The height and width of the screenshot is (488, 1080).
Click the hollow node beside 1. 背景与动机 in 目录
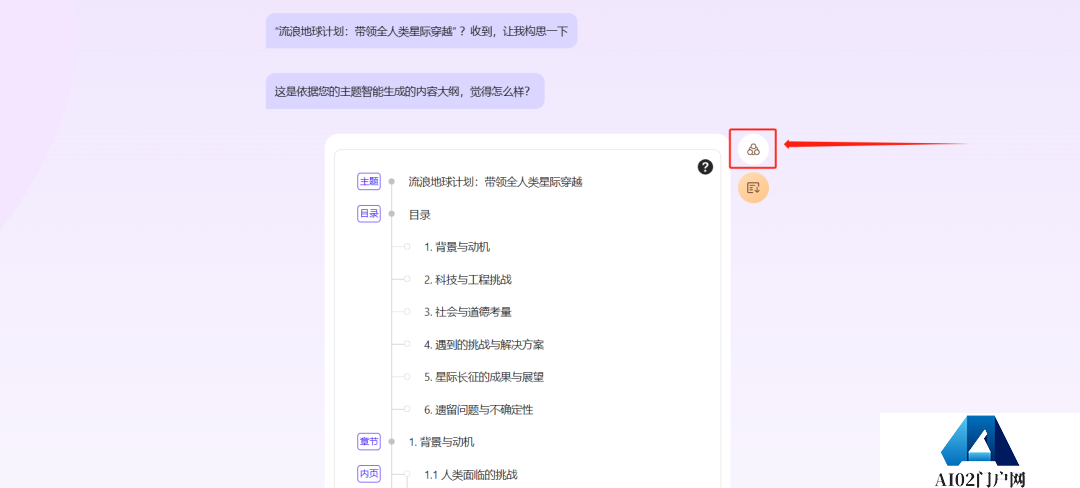click(x=407, y=246)
